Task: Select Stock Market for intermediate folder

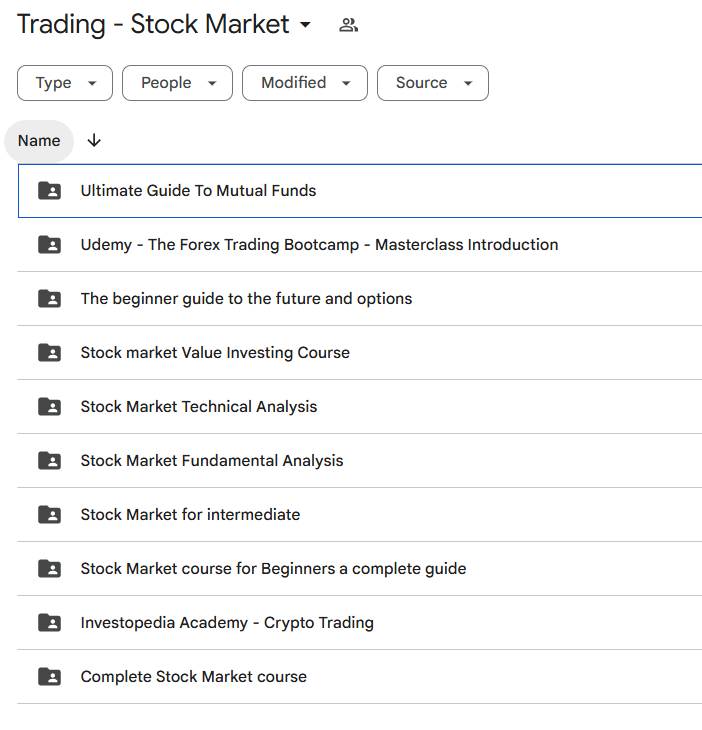Action: coord(359,515)
